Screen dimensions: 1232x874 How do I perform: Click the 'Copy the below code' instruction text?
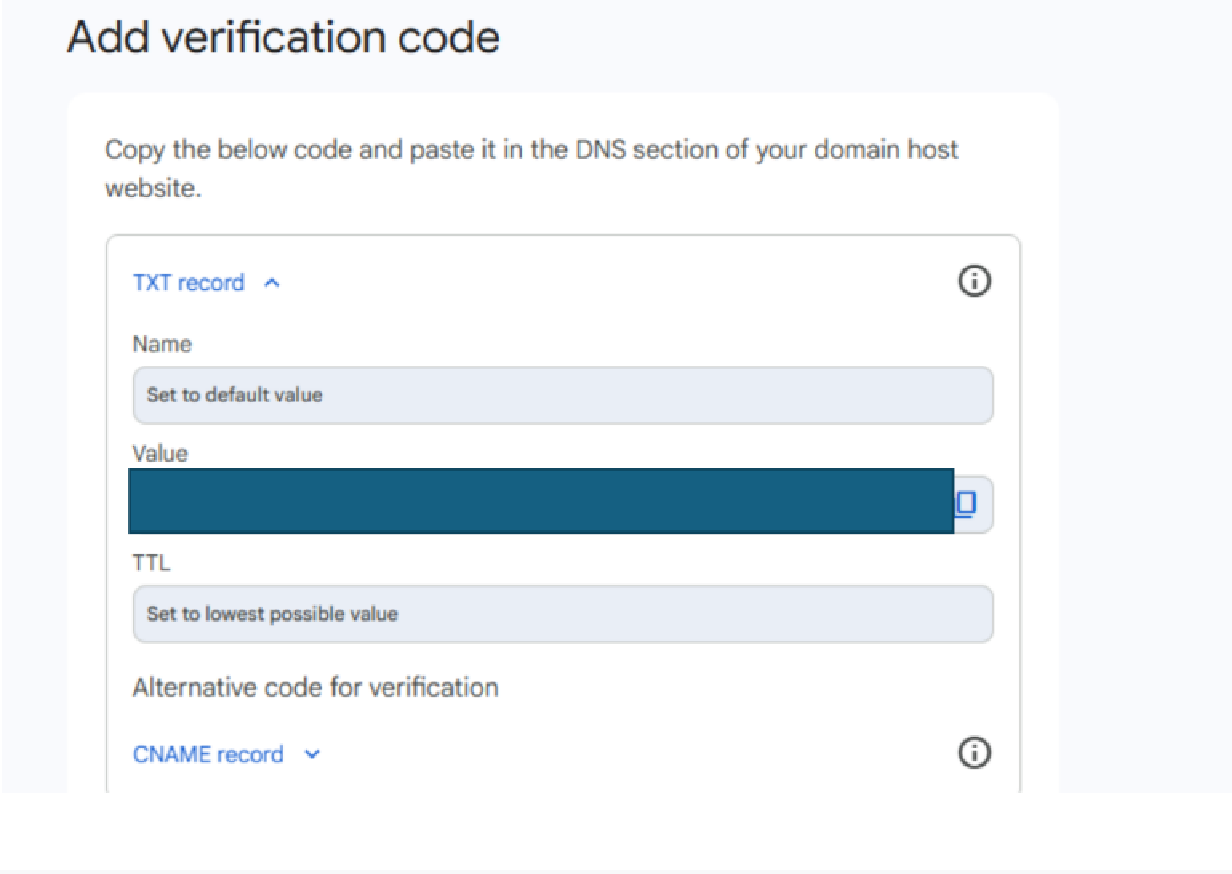(x=532, y=168)
